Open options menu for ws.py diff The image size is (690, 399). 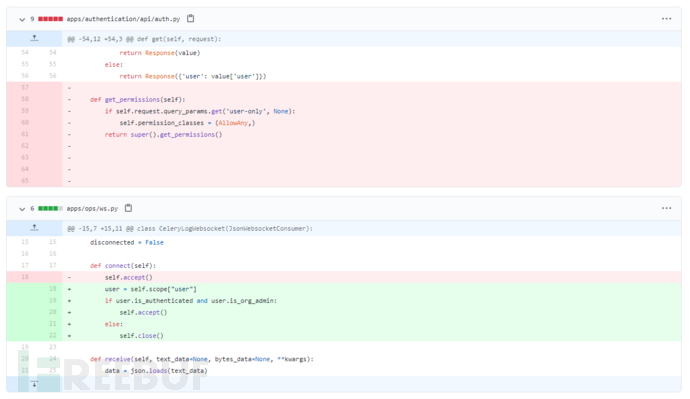(666, 208)
